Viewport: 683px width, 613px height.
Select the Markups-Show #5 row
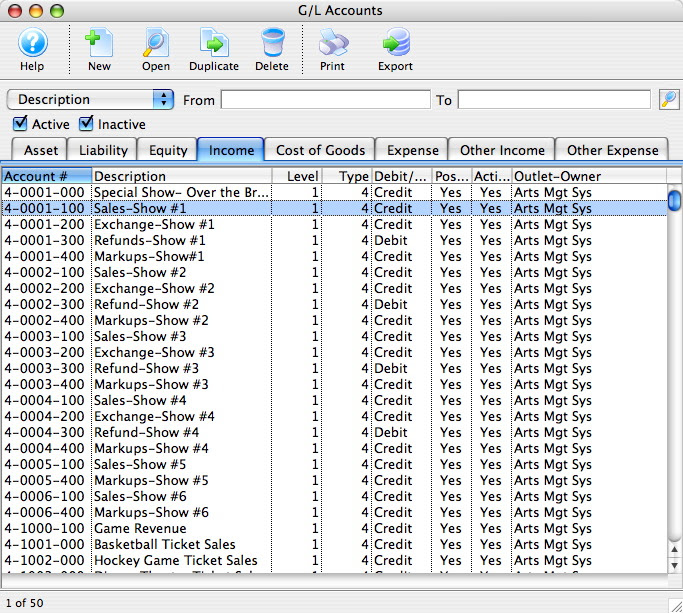(x=334, y=480)
